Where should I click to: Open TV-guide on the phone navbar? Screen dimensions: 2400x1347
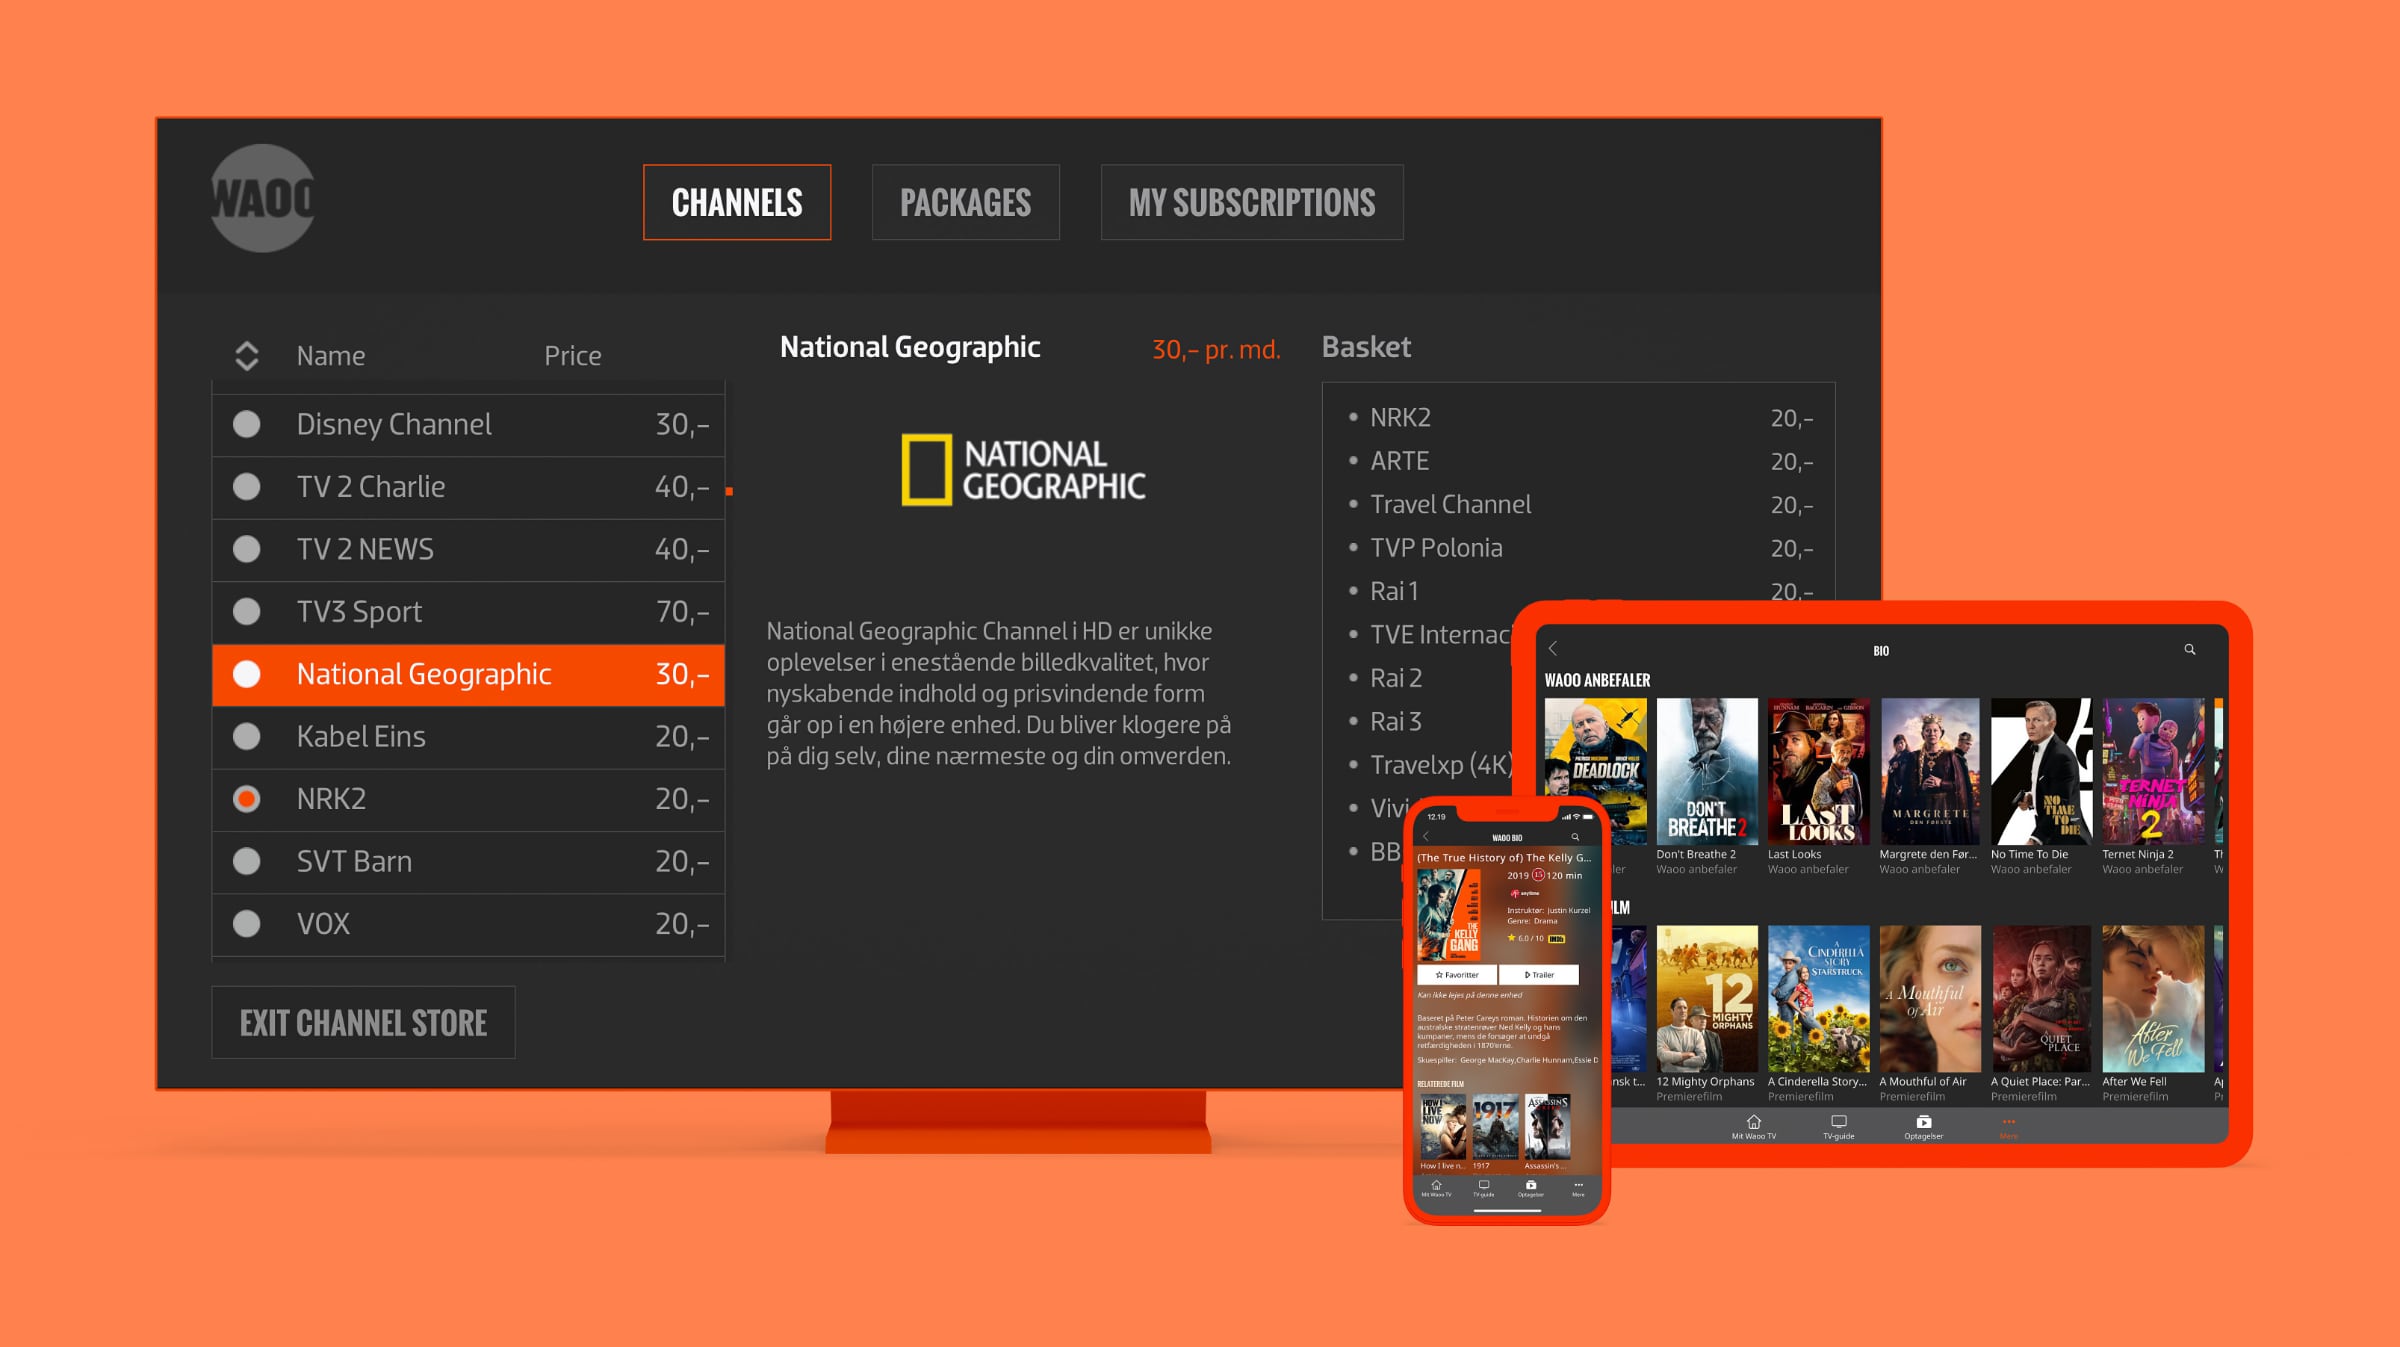1484,1188
